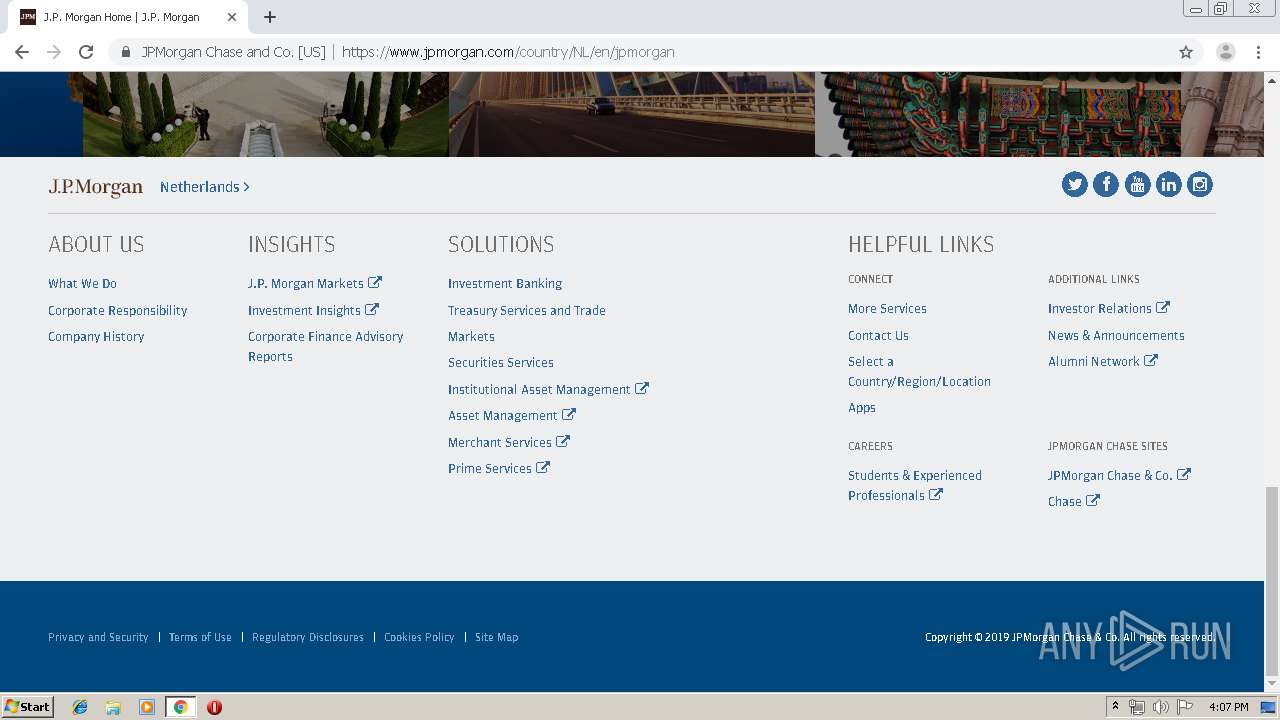The image size is (1280, 720).
Task: Open Prime Services external link
Action: [499, 469]
